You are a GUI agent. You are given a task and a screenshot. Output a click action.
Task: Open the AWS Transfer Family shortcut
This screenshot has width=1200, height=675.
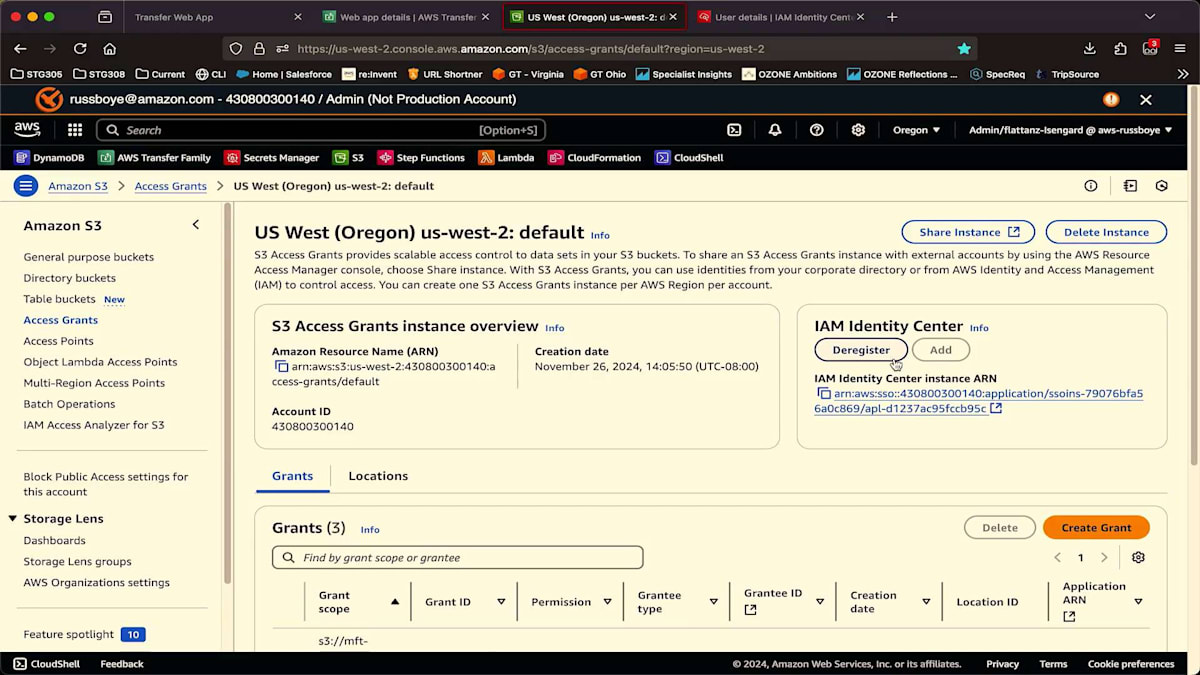click(154, 158)
